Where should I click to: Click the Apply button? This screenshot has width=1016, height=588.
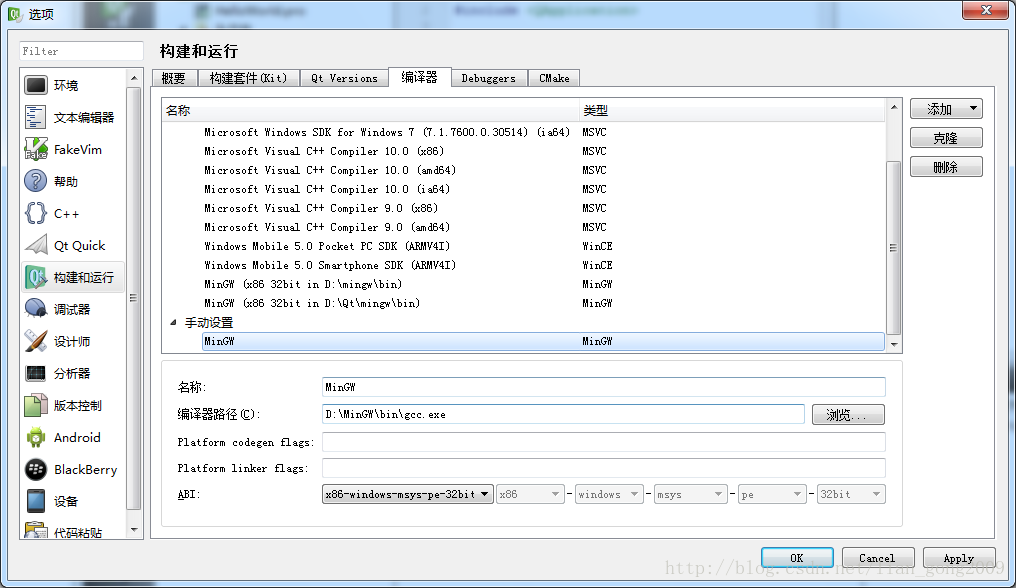click(958, 558)
